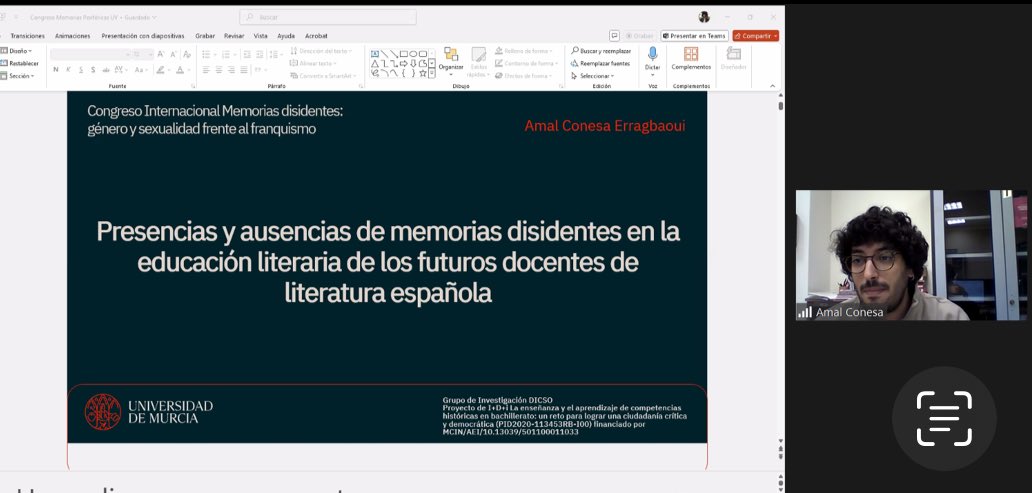1032x493 pixels.
Task: Open the Sección dropdown
Action: click(x=16, y=76)
